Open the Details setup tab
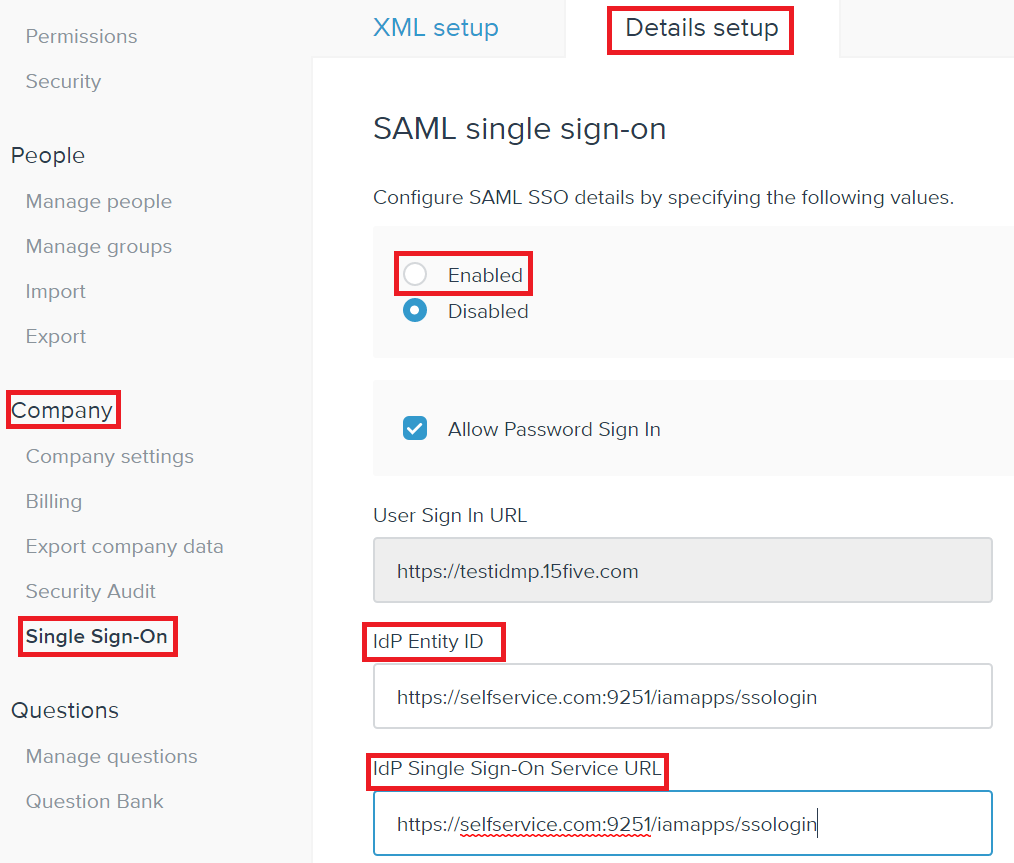 pos(701,28)
